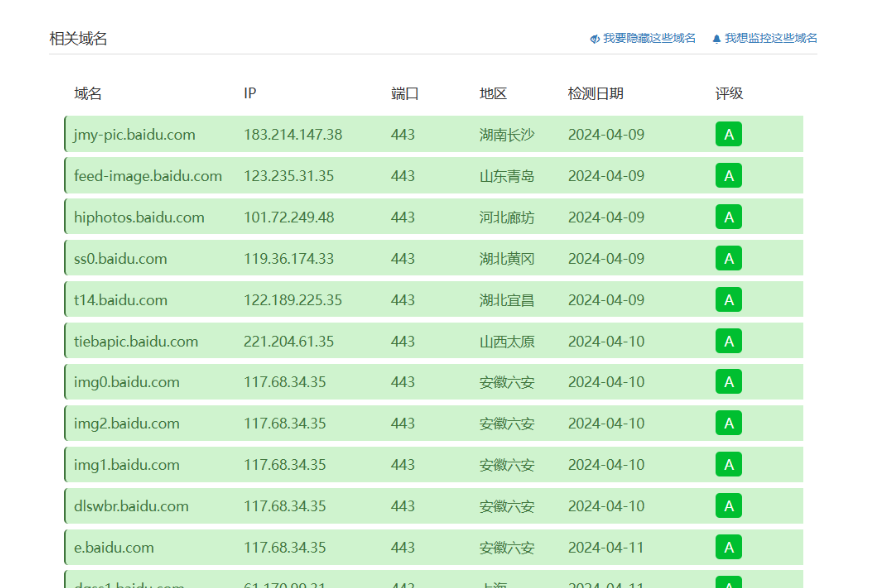Click the A rating badge for img1.baidu.com
The width and height of the screenshot is (875, 588).
(729, 464)
